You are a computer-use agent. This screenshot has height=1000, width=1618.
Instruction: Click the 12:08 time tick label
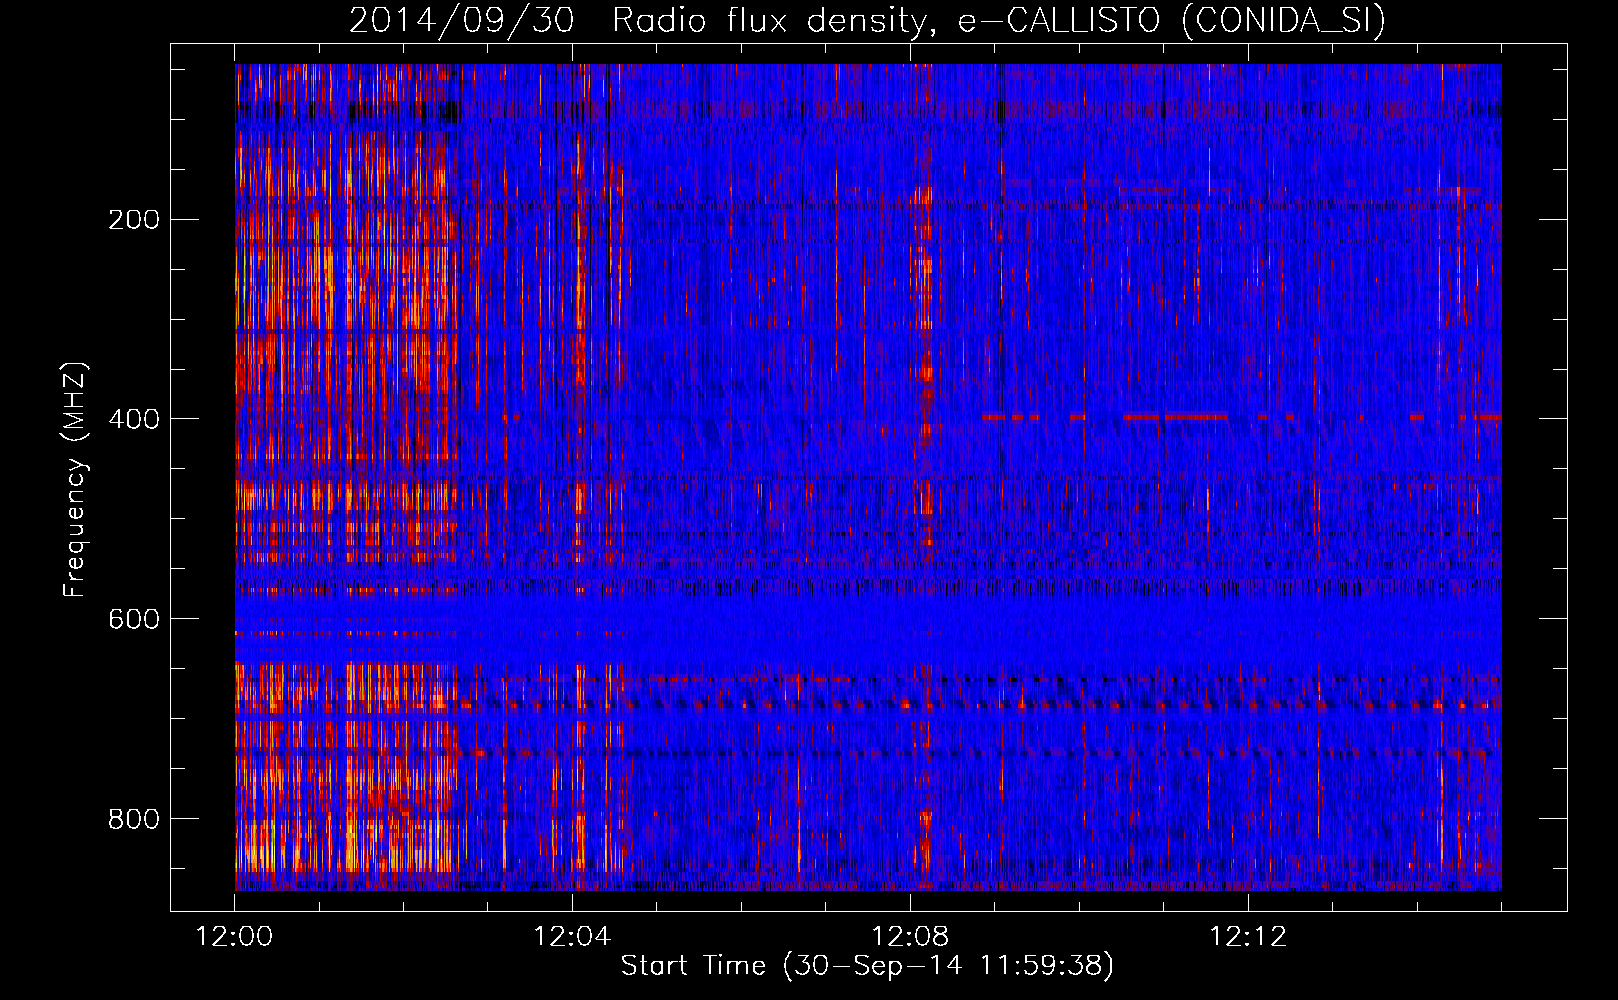point(910,937)
